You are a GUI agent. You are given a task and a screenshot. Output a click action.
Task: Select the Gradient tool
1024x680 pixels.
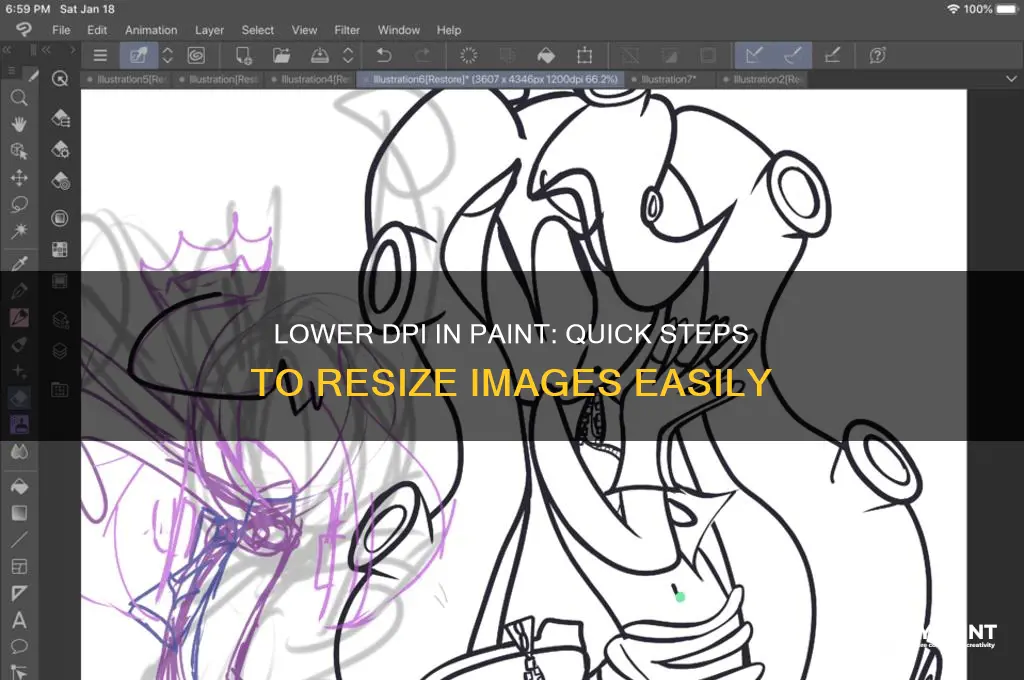pos(19,513)
